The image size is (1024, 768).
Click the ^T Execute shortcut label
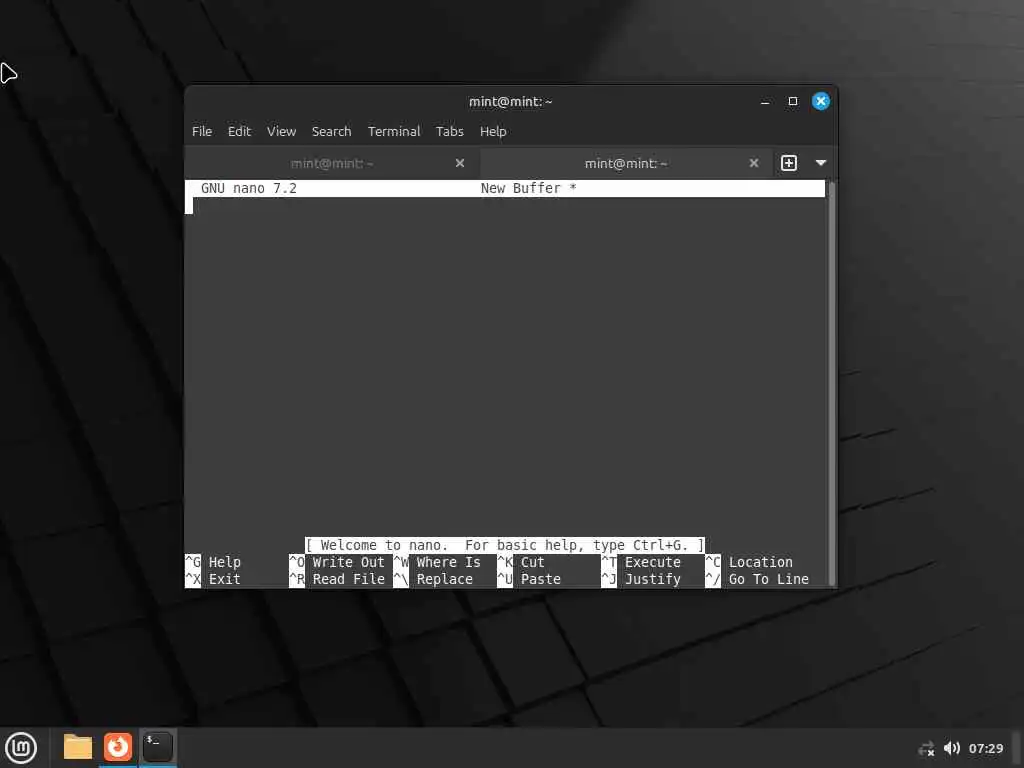pos(641,562)
